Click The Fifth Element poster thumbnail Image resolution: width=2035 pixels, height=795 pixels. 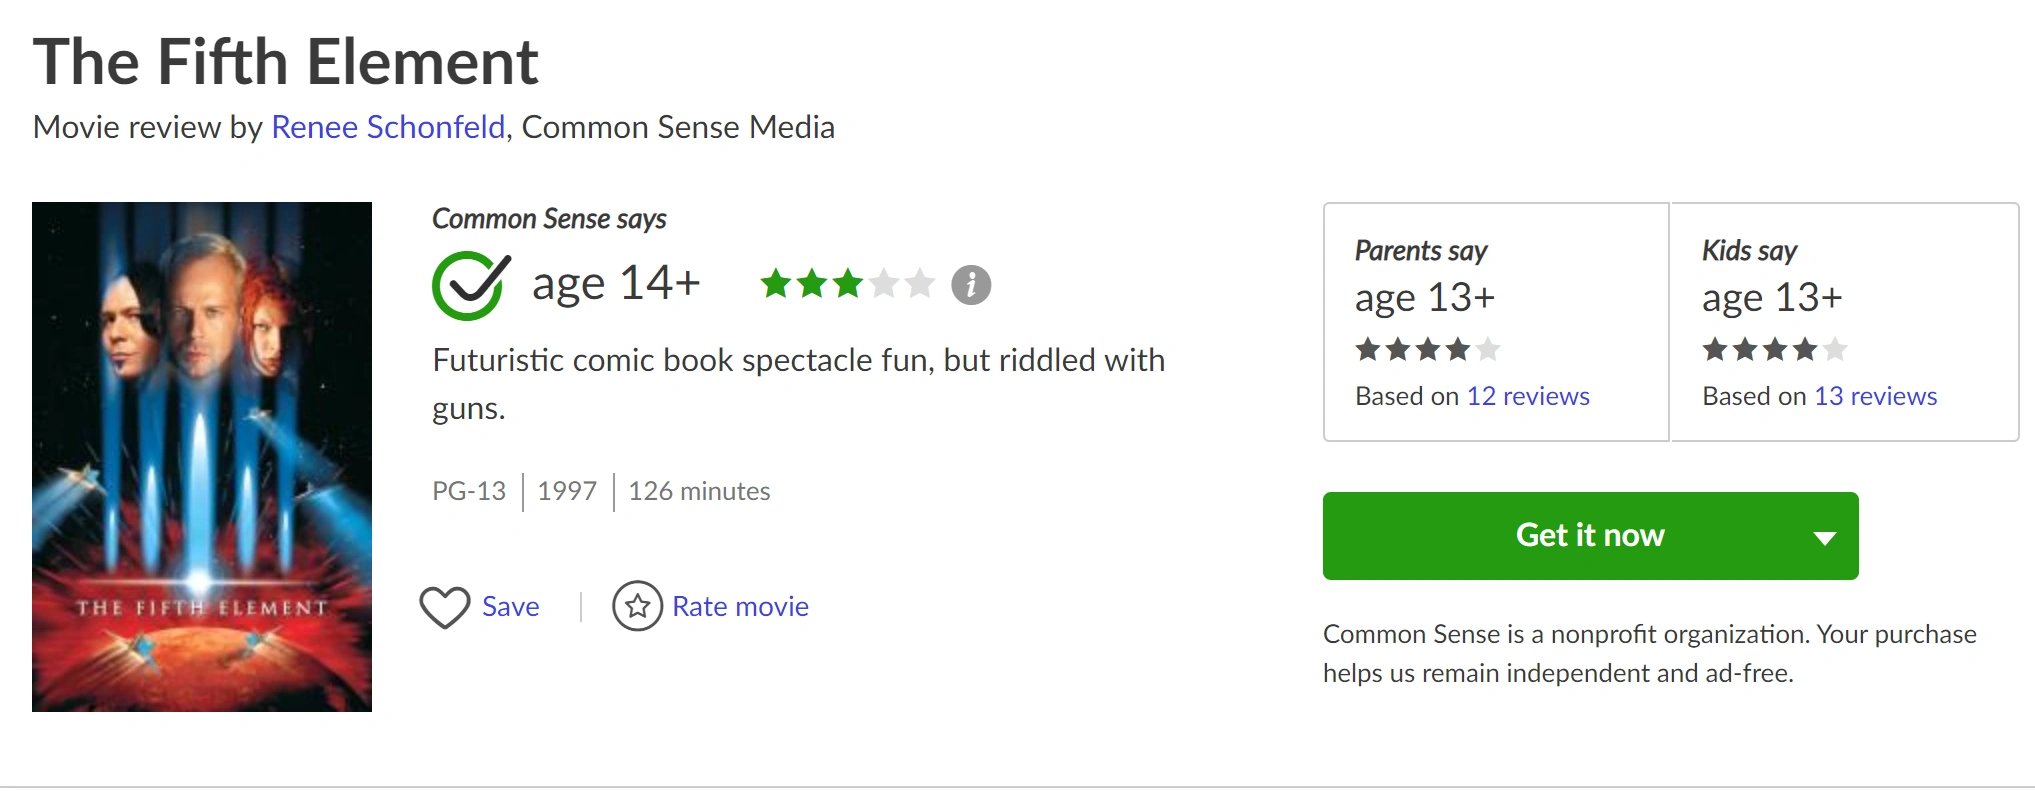[x=202, y=457]
